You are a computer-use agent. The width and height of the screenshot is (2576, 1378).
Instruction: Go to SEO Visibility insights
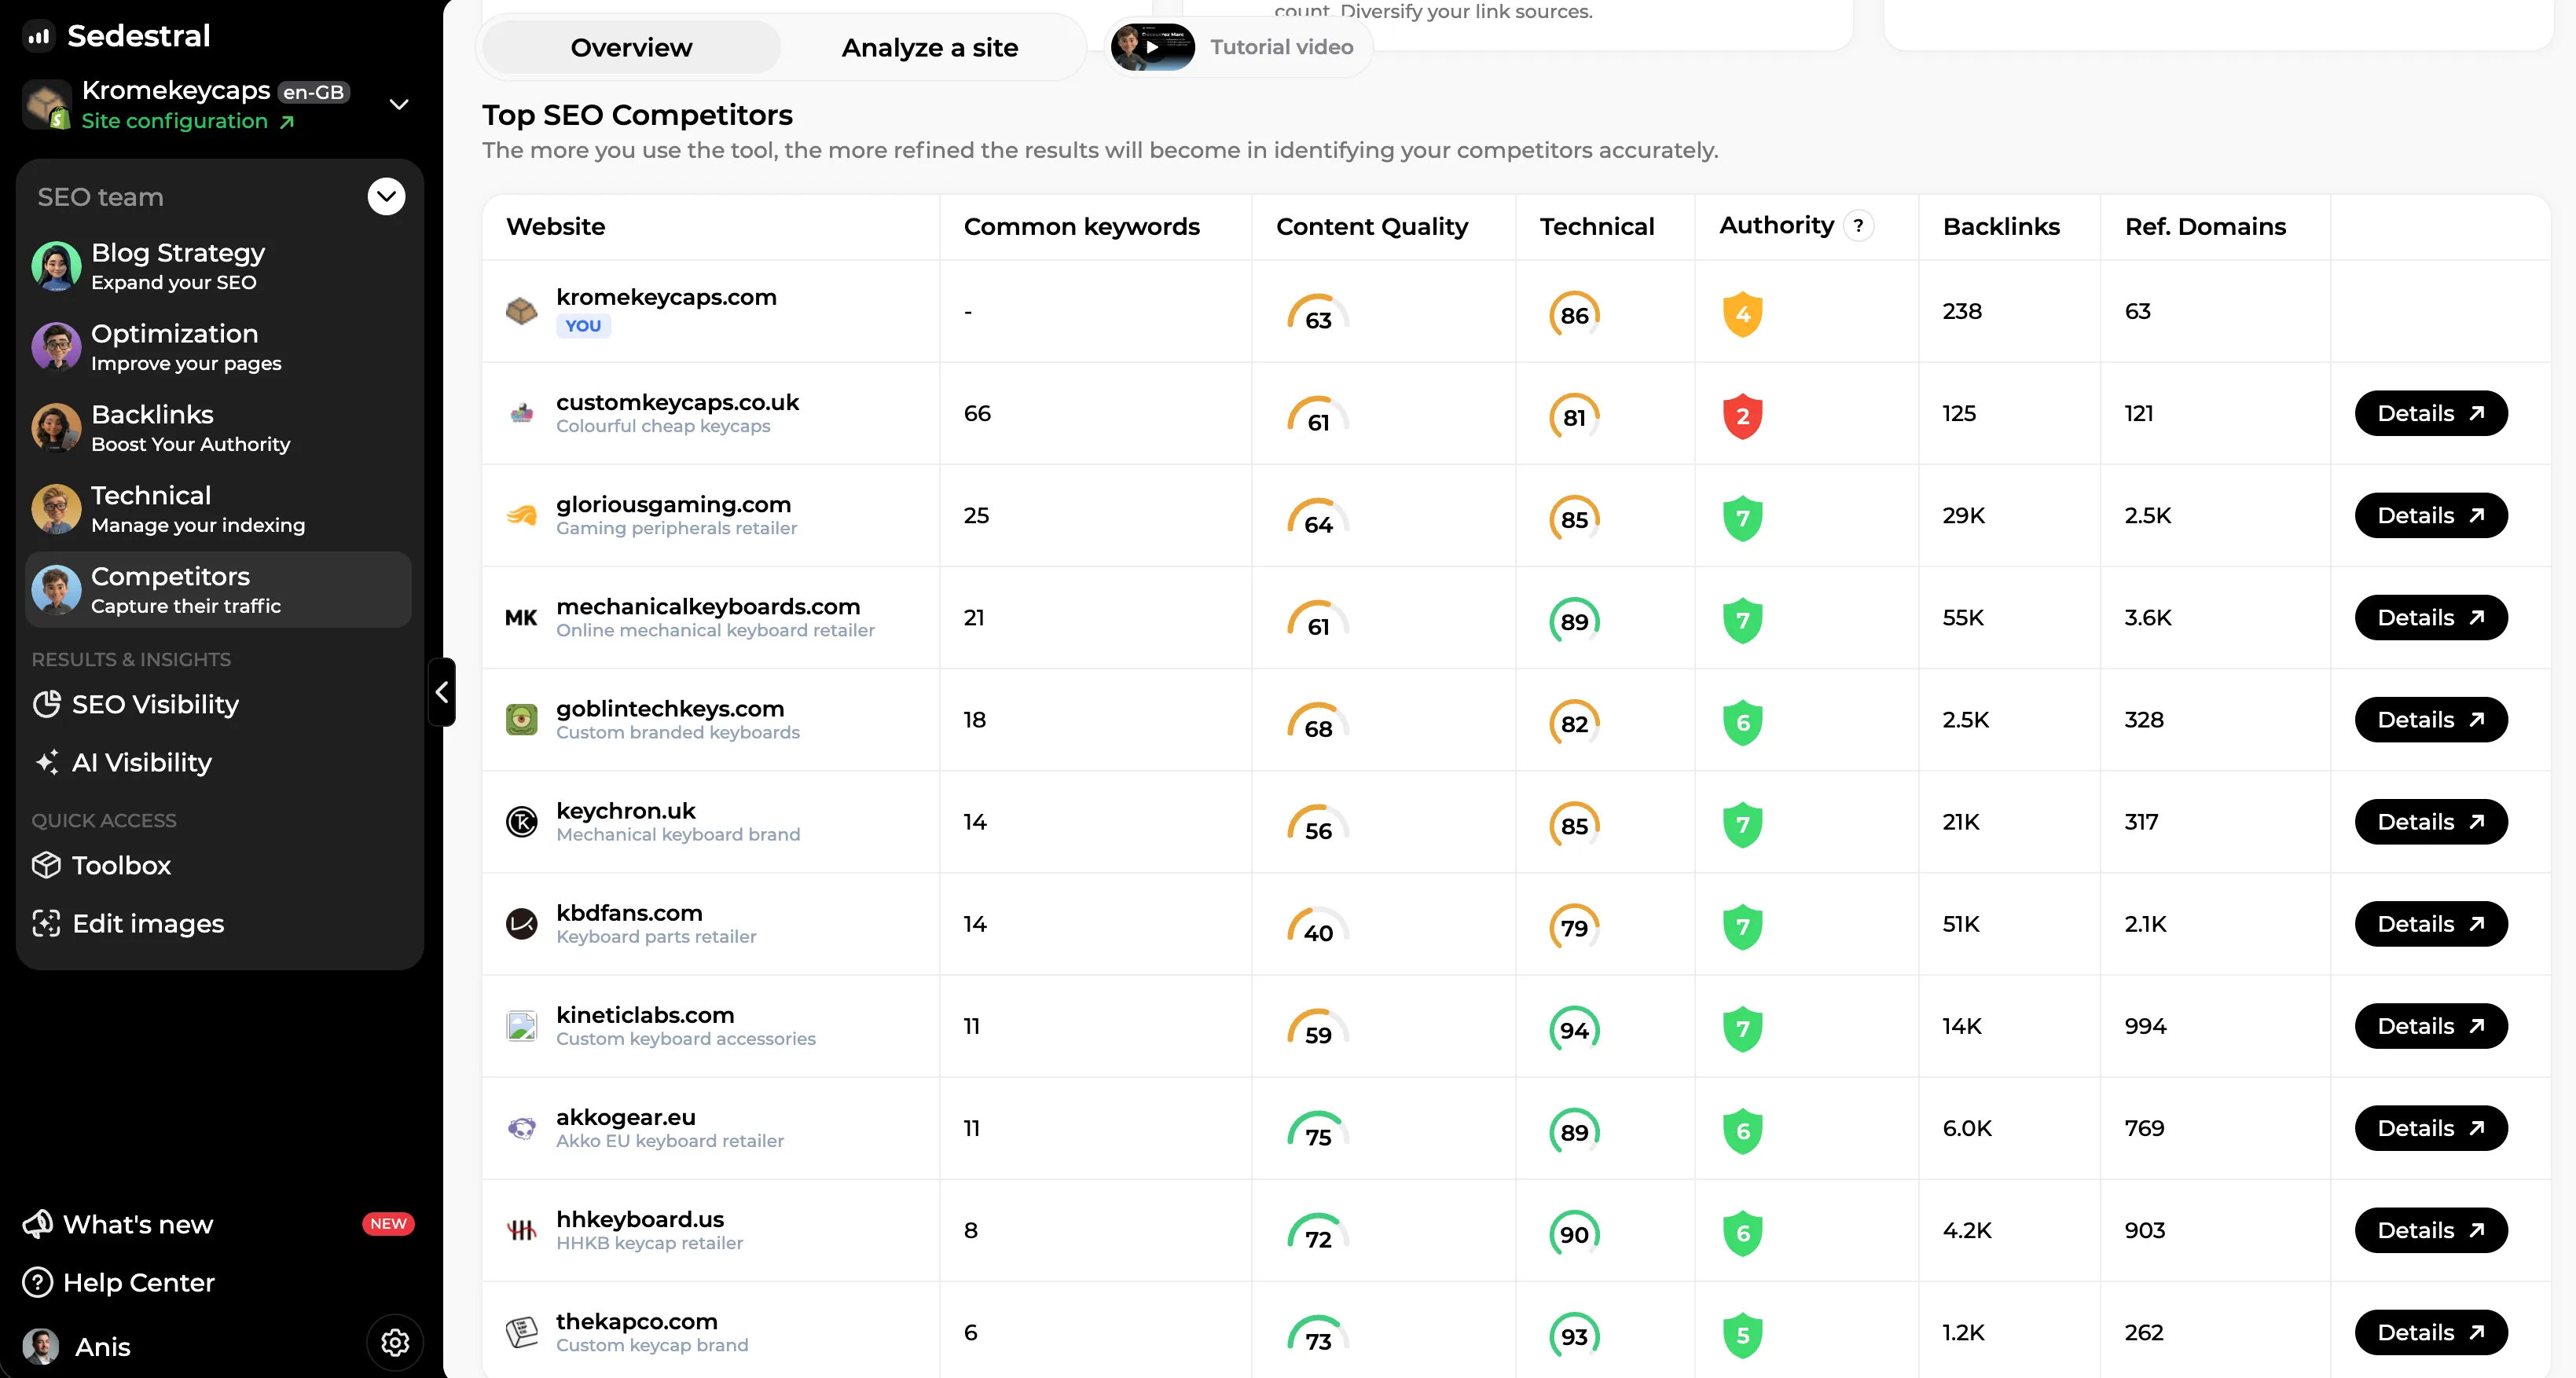tap(136, 705)
